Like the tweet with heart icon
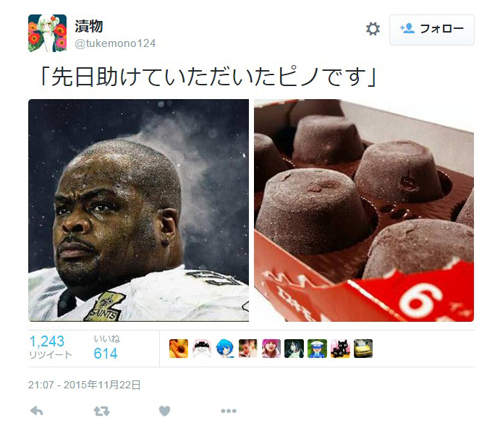500x431 pixels. coord(165,411)
